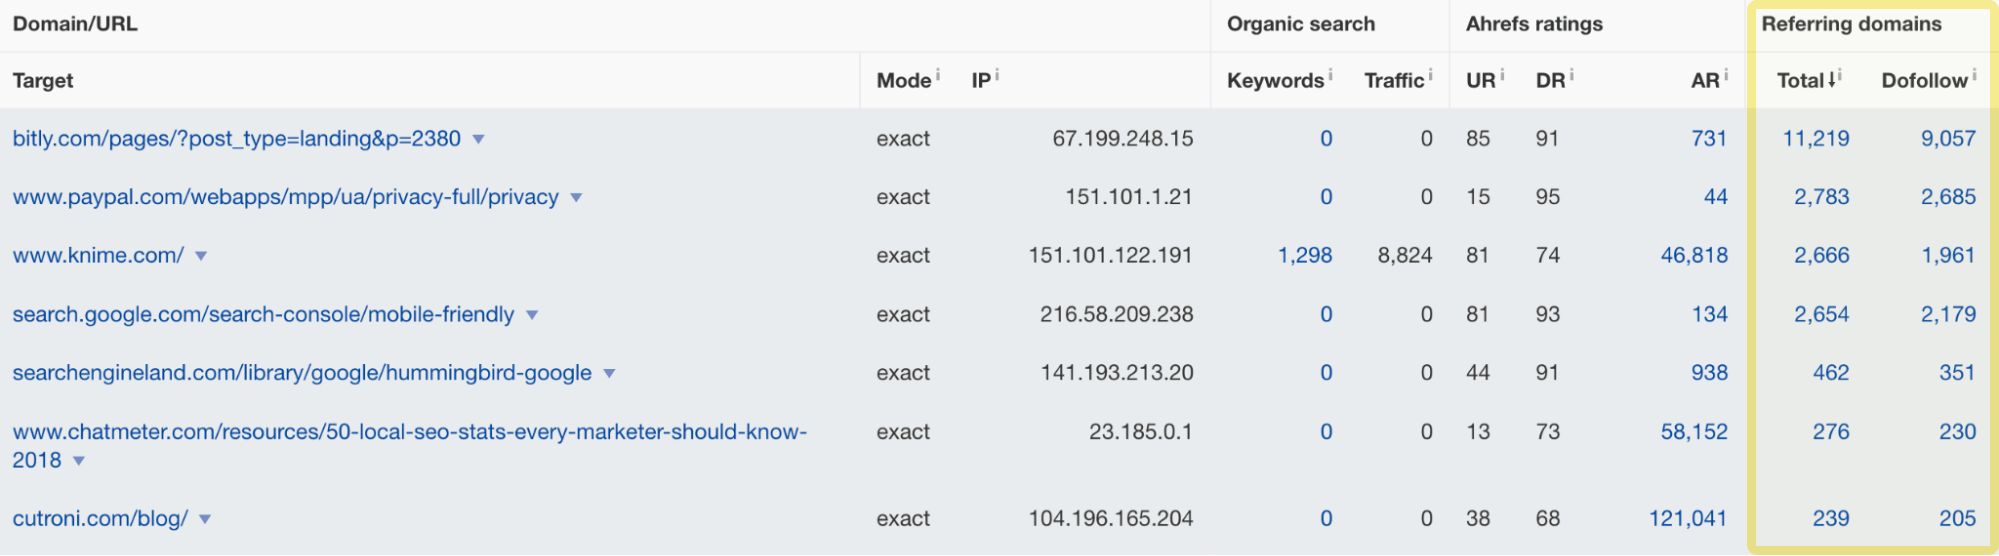
Task: Open 2,179 dofollow domains for search.google.com
Action: click(x=1948, y=314)
